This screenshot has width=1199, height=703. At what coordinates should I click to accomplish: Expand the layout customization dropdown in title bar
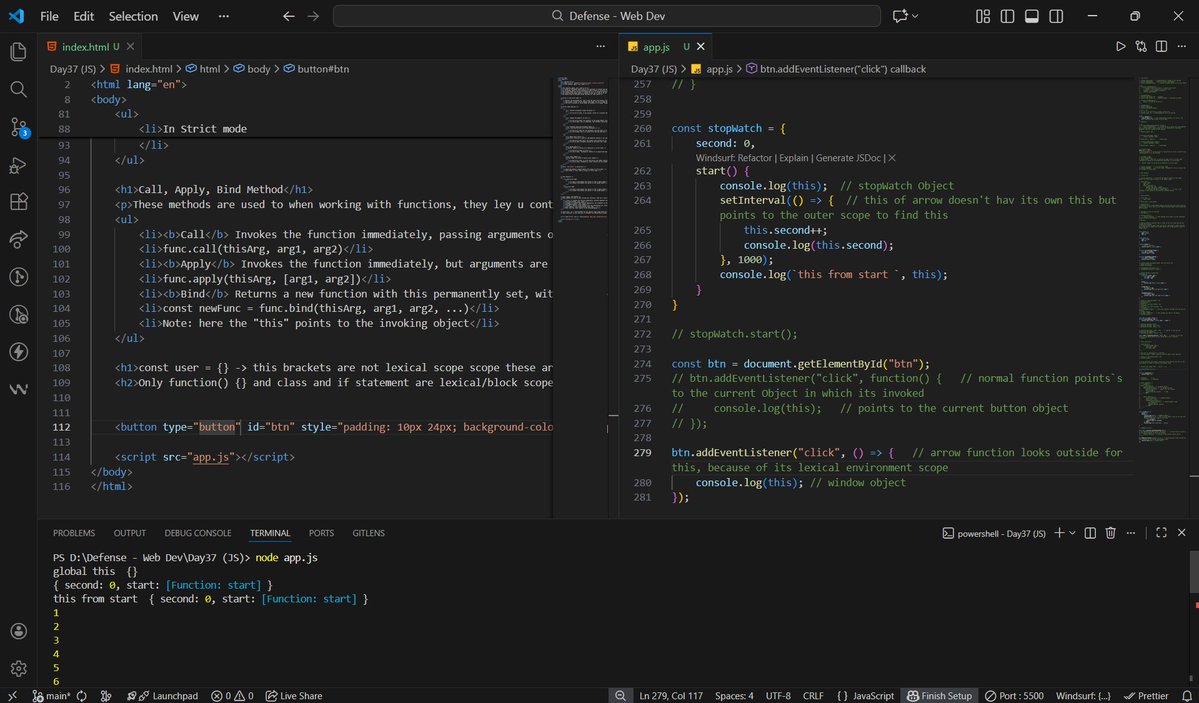click(983, 16)
